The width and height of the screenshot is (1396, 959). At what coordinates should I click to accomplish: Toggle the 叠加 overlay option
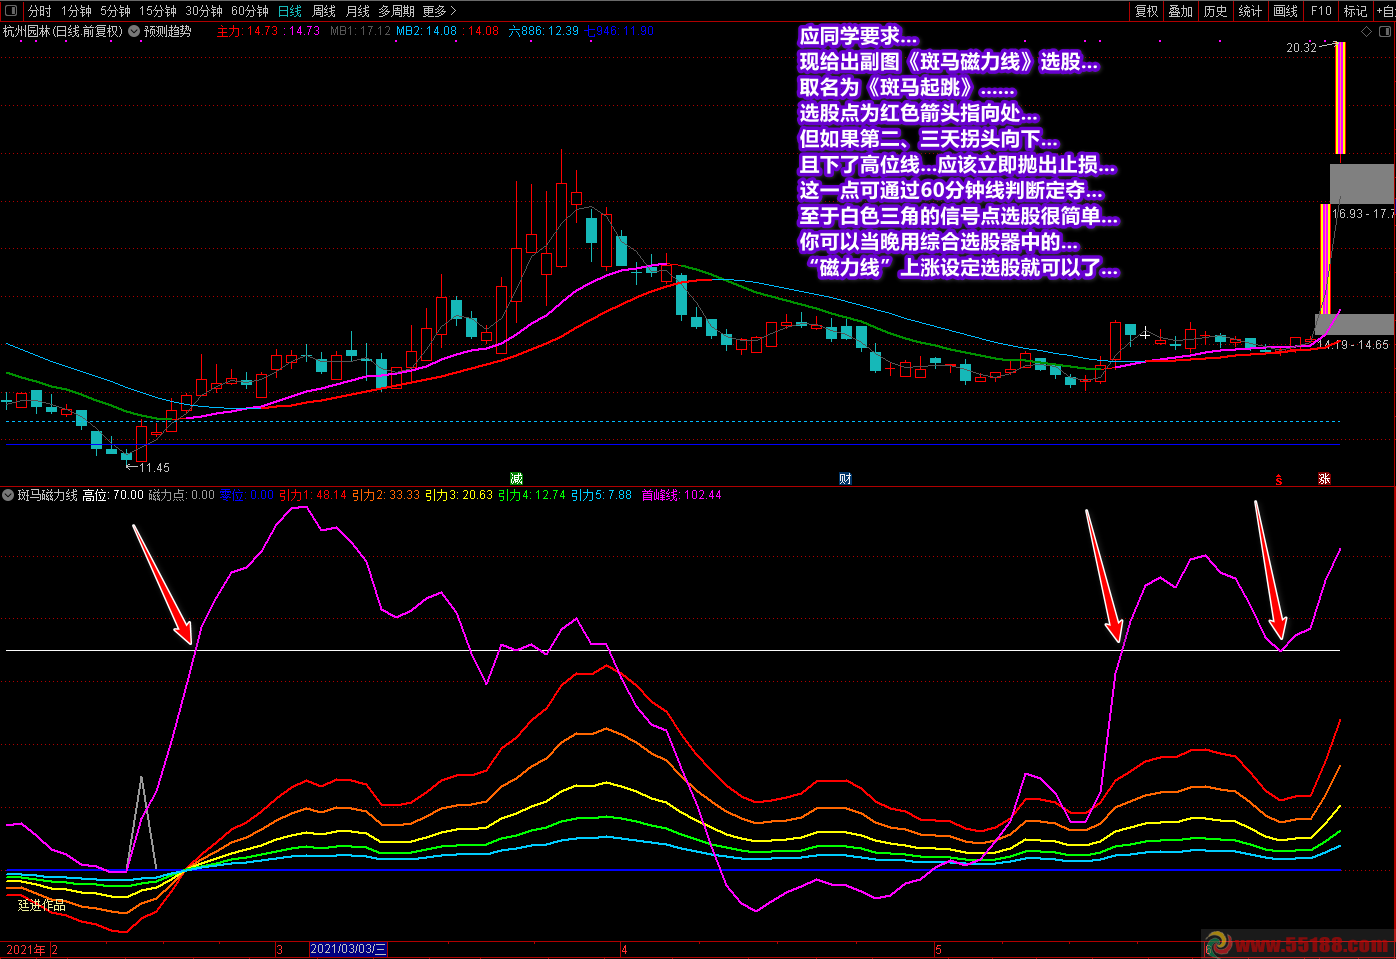tap(1181, 11)
